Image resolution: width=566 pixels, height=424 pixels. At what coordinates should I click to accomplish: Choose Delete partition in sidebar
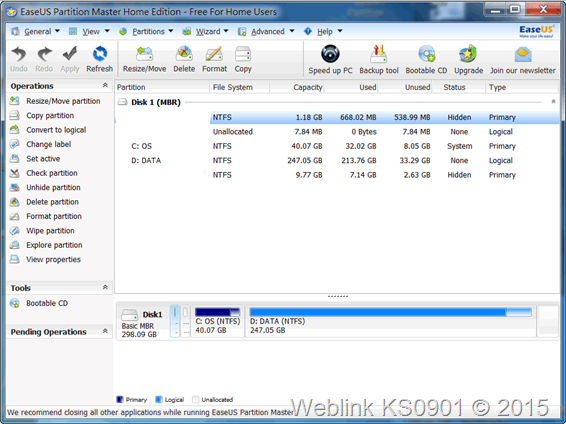(x=45, y=202)
